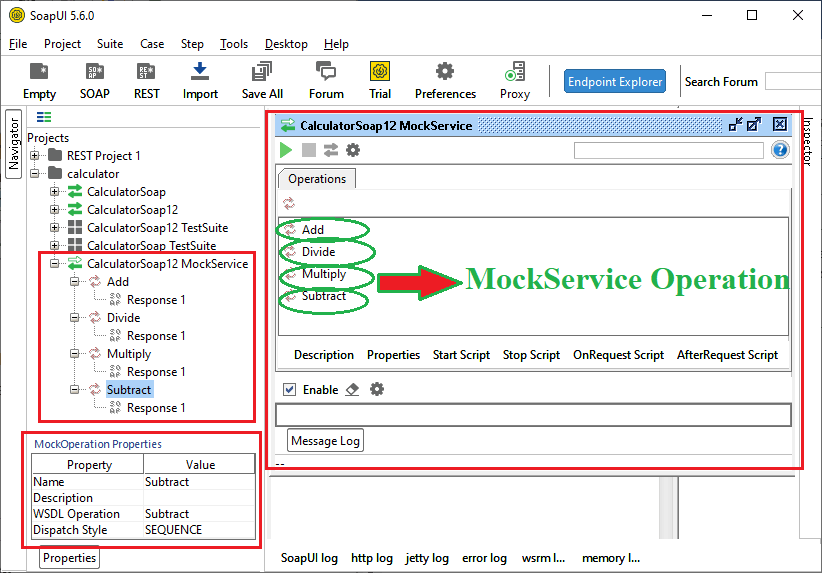This screenshot has width=822, height=573.
Task: Click the mock service endpoint text field
Action: pos(668,150)
